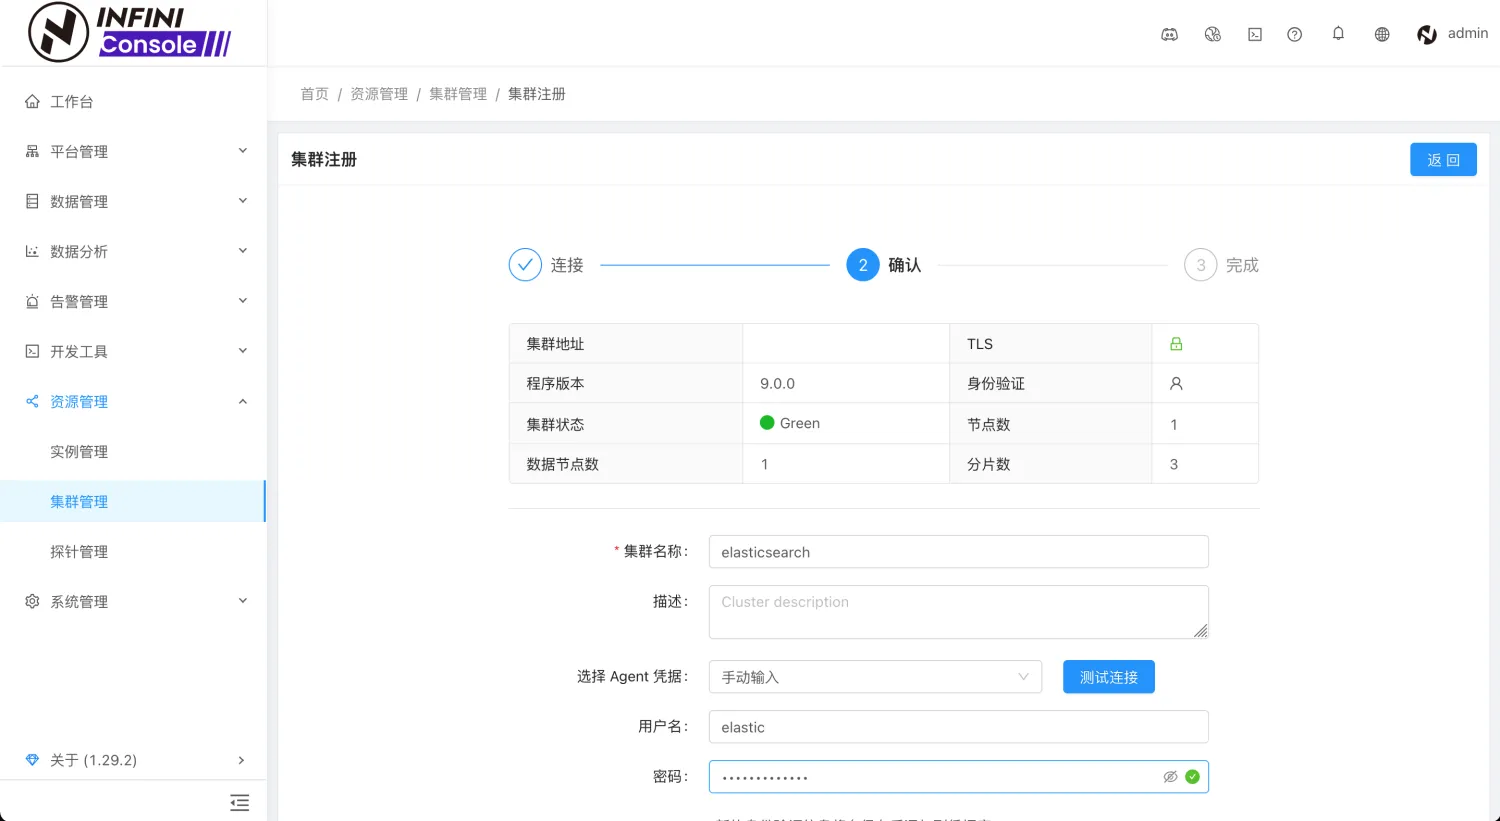The image size is (1500, 821).
Task: Toggle password visibility with the eye icon
Action: click(x=1170, y=776)
